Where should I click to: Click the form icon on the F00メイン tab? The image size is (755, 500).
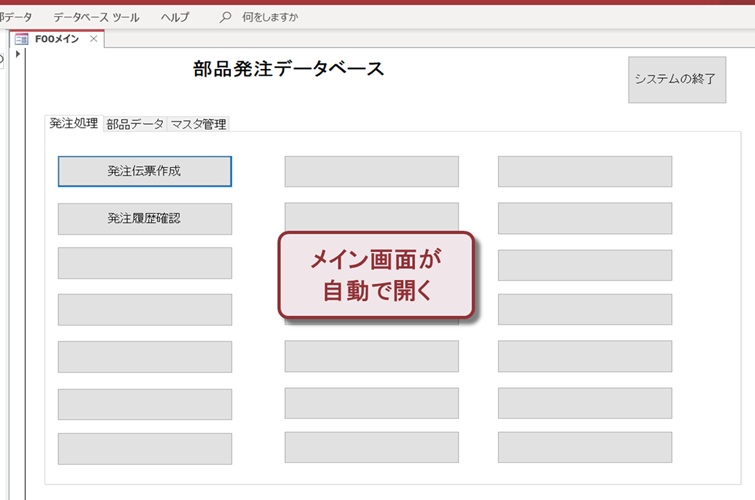click(x=21, y=39)
